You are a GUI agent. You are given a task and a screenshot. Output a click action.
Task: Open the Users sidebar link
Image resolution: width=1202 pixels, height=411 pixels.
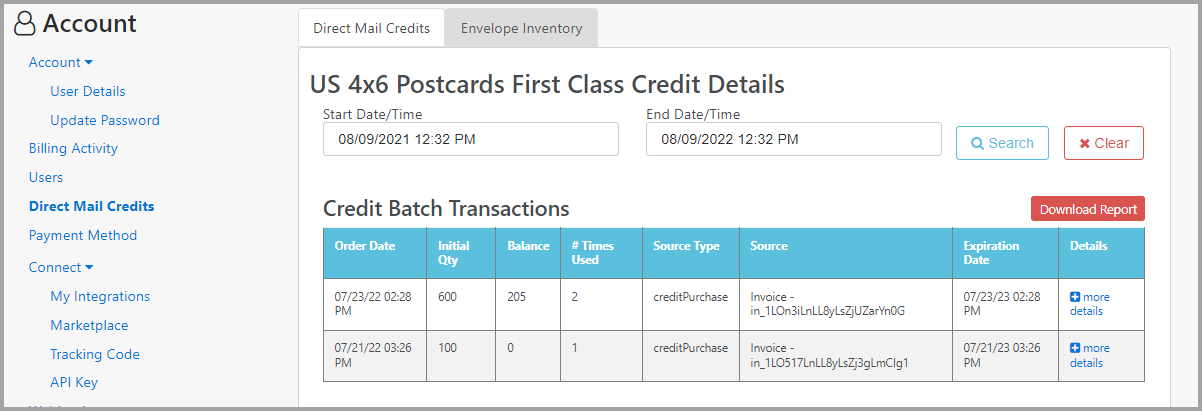(x=46, y=177)
